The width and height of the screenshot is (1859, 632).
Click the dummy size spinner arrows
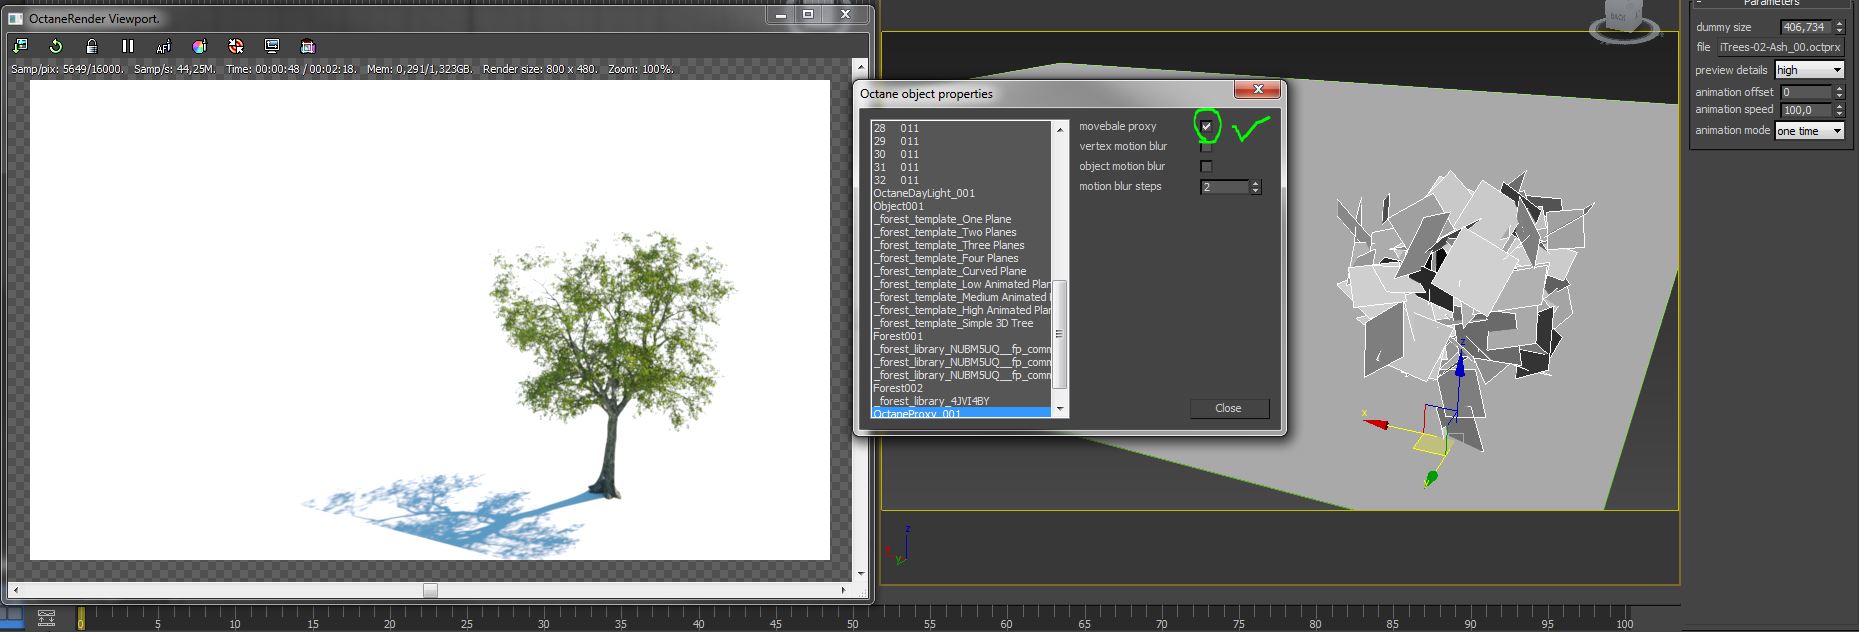pyautogui.click(x=1839, y=27)
